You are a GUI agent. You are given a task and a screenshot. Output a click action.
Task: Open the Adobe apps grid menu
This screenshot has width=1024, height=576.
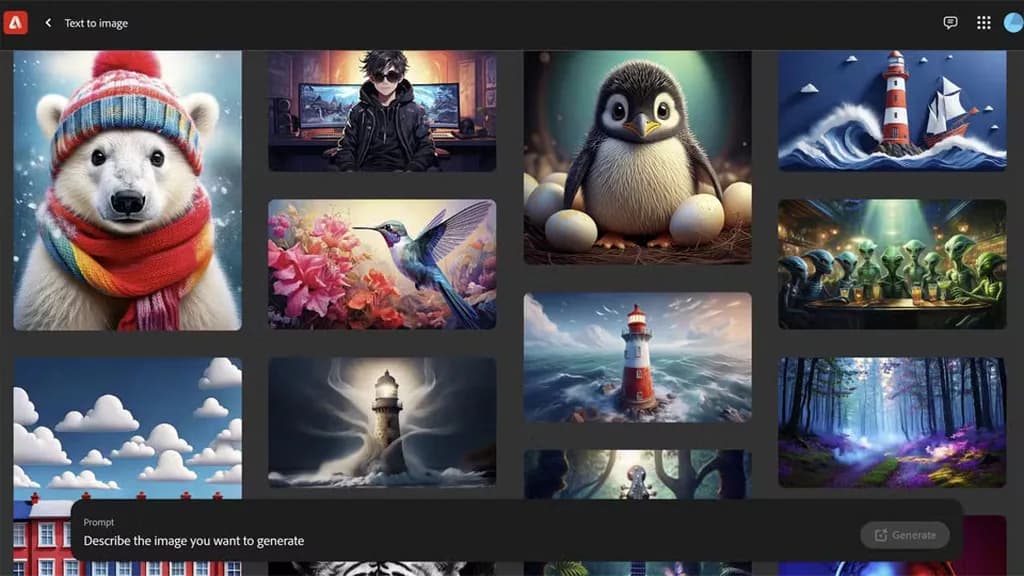tap(984, 22)
